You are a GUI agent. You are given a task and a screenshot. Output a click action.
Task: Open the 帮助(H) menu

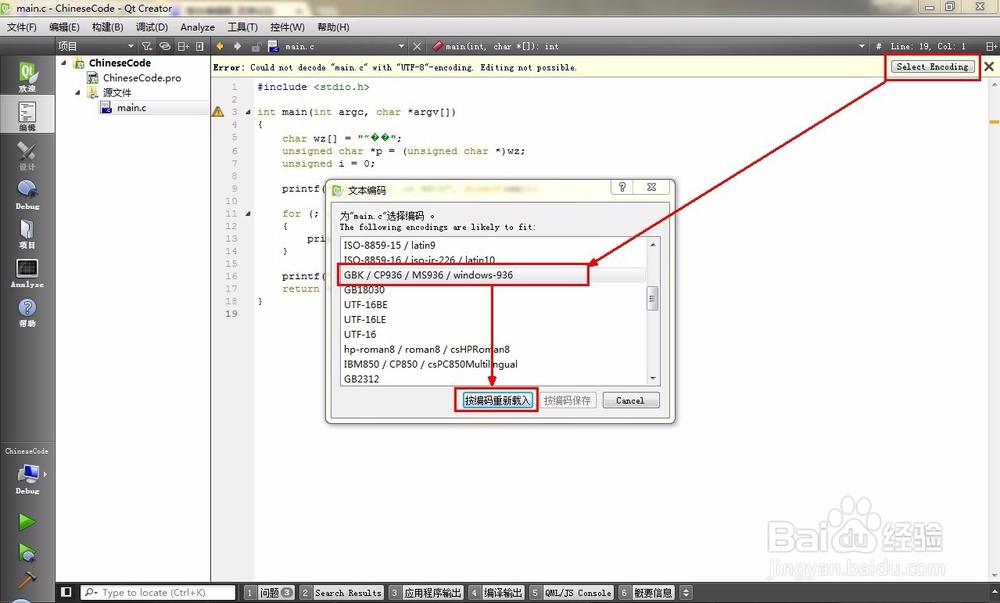(x=333, y=27)
